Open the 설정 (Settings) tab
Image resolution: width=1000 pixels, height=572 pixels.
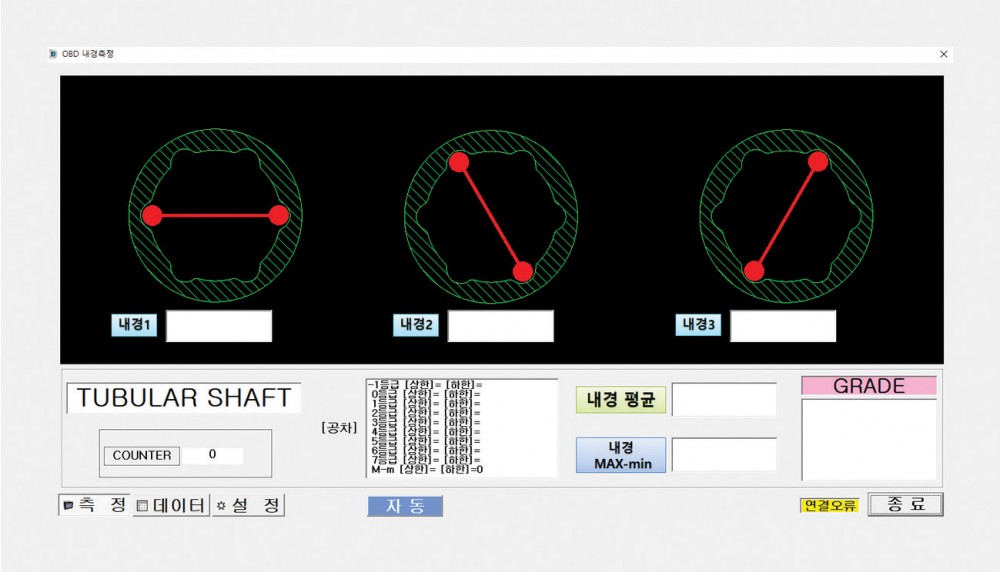pos(248,506)
